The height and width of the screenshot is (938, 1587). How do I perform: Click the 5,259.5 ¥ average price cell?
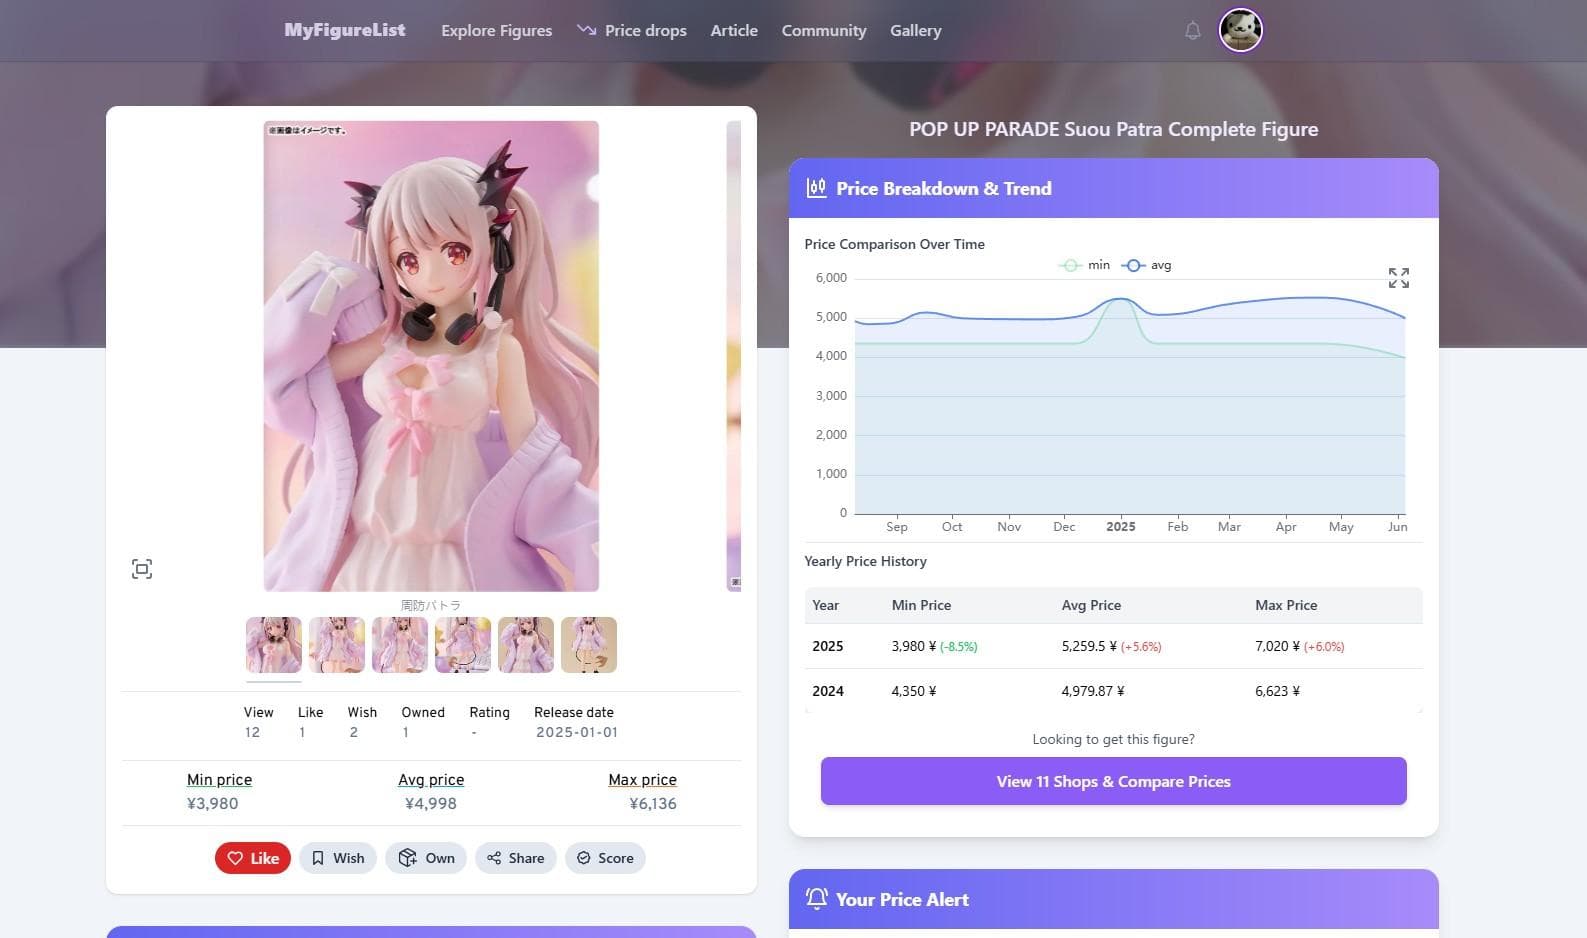pos(1111,646)
